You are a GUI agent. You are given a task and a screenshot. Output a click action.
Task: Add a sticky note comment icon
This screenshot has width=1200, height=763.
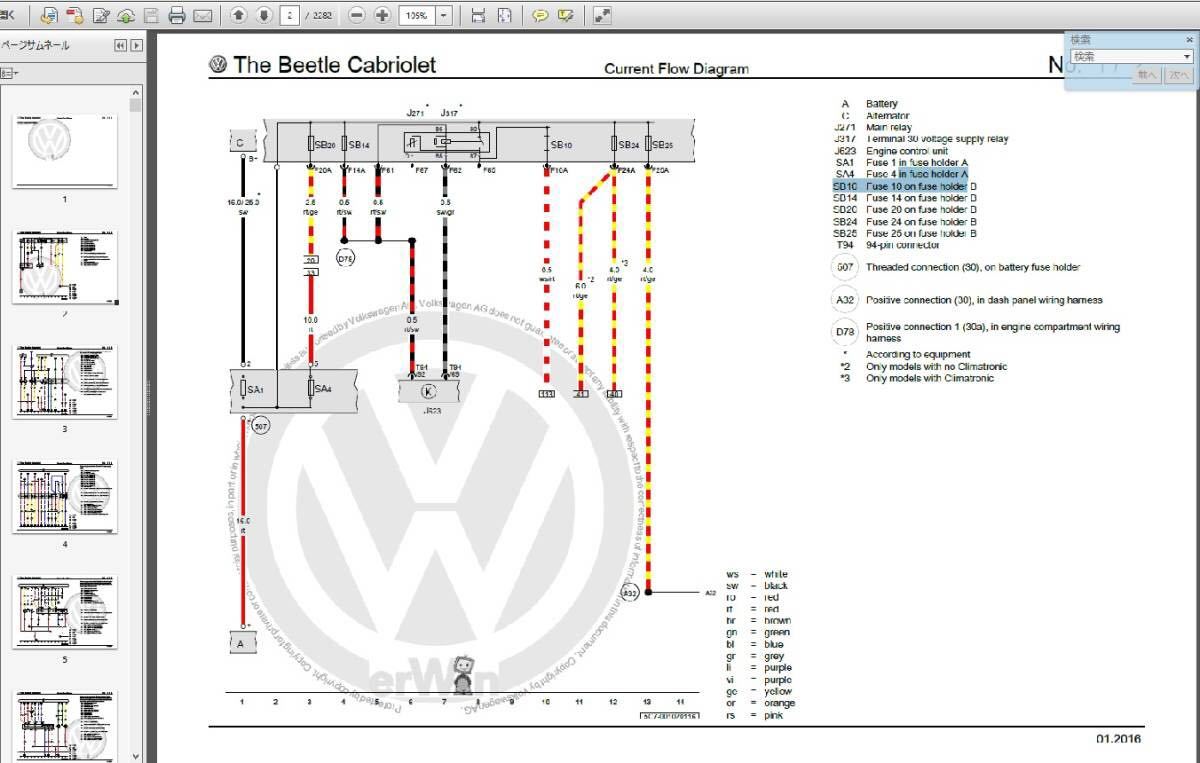point(540,15)
